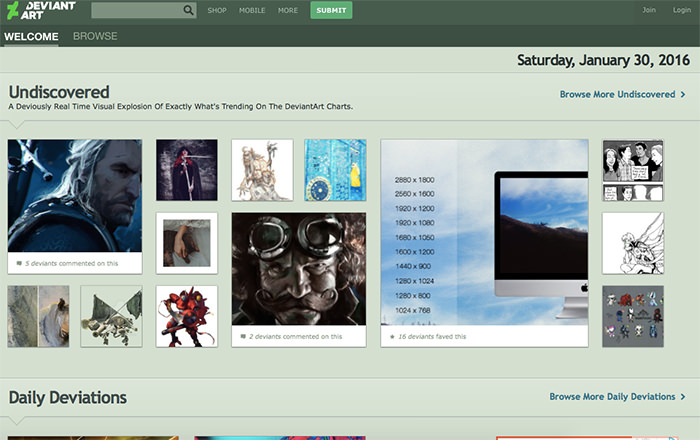The height and width of the screenshot is (440, 700).
Task: Open the pixel character sprites thumbnail
Action: click(633, 316)
